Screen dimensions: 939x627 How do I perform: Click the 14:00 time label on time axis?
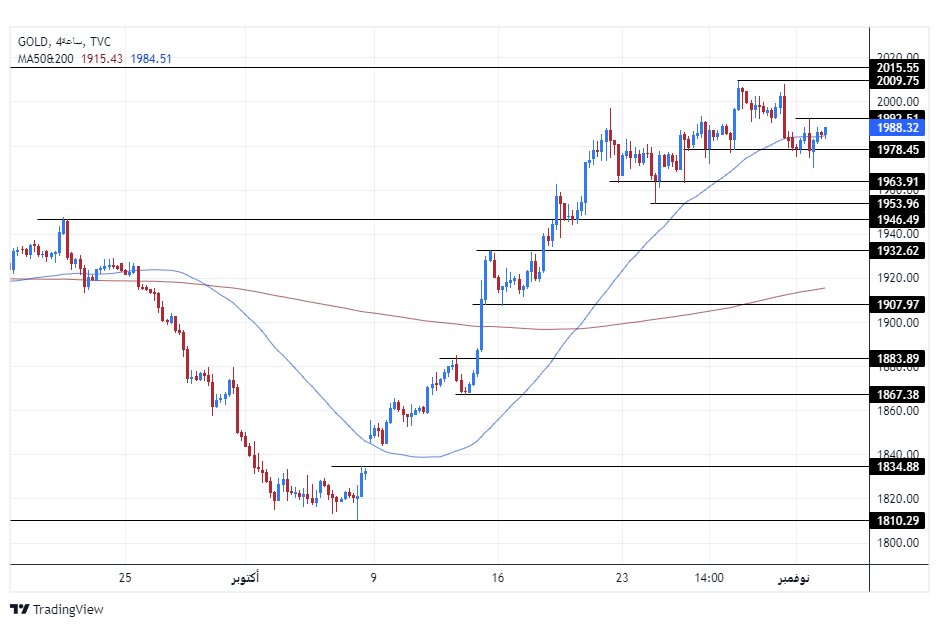tap(709, 578)
